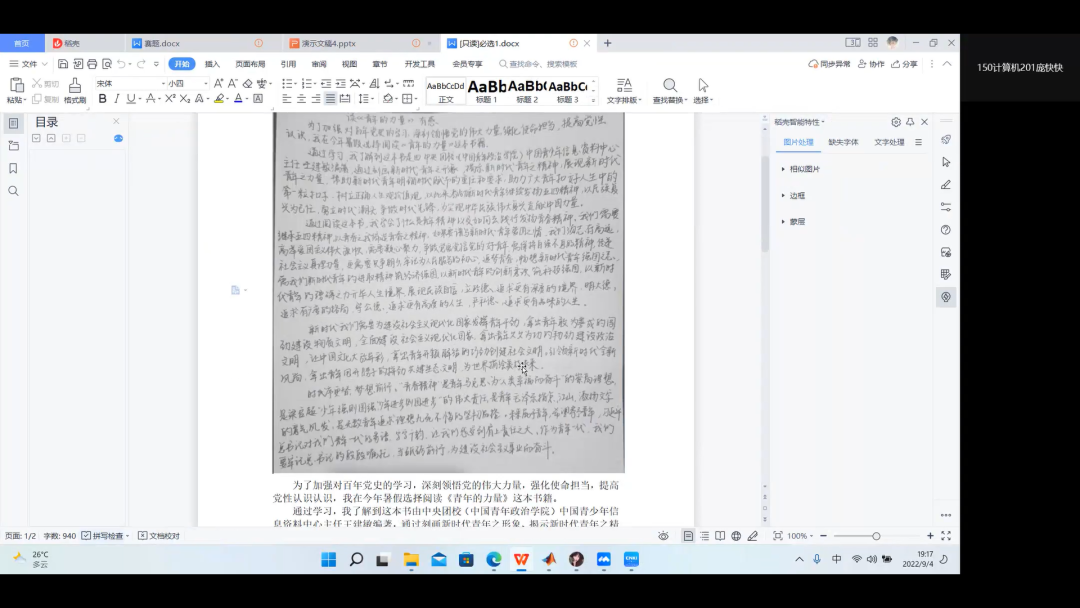1080x608 pixels.
Task: Click the 同步异常 sync status button
Action: (829, 64)
